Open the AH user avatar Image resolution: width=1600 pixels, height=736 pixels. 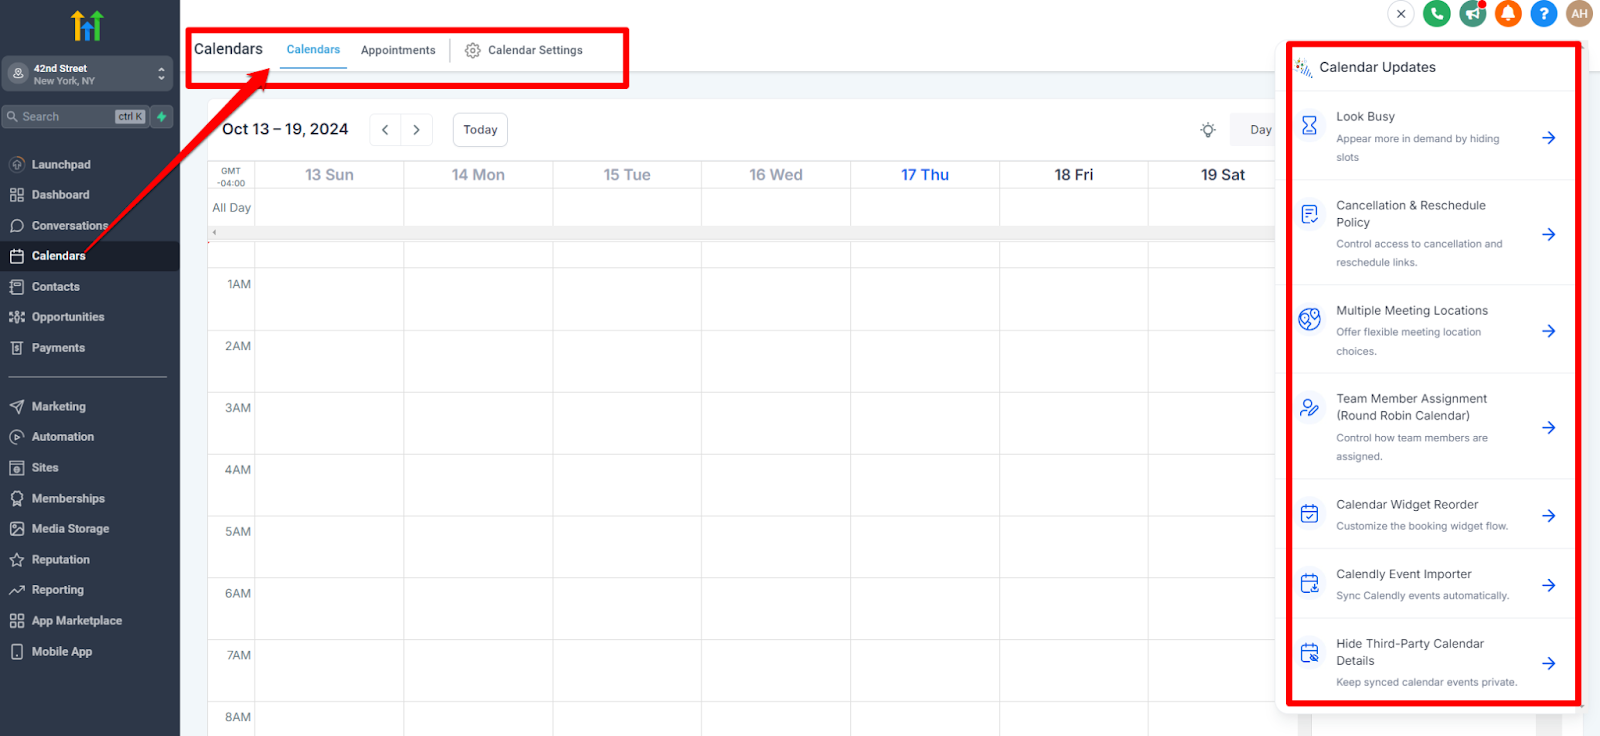click(1579, 14)
